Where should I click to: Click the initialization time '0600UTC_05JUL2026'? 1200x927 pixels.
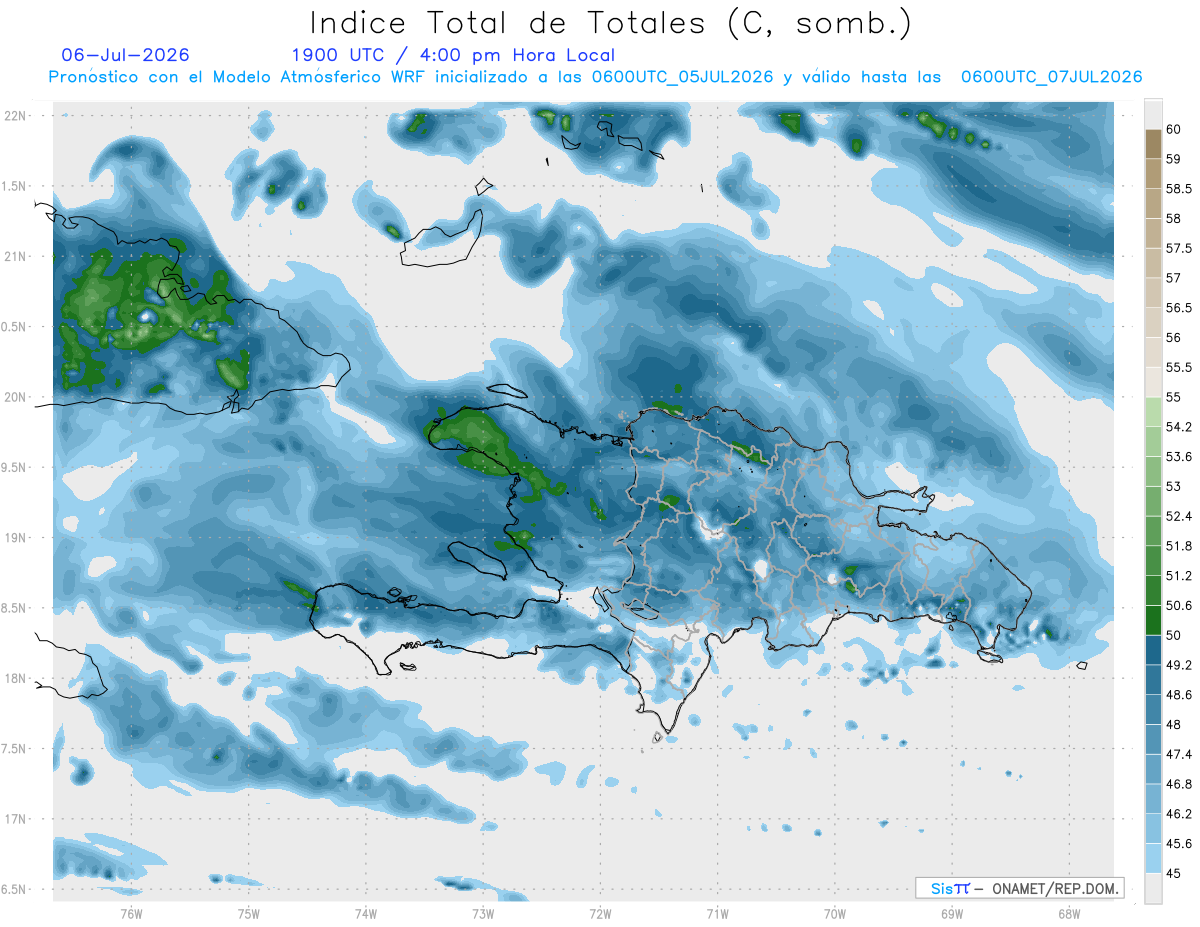(682, 77)
